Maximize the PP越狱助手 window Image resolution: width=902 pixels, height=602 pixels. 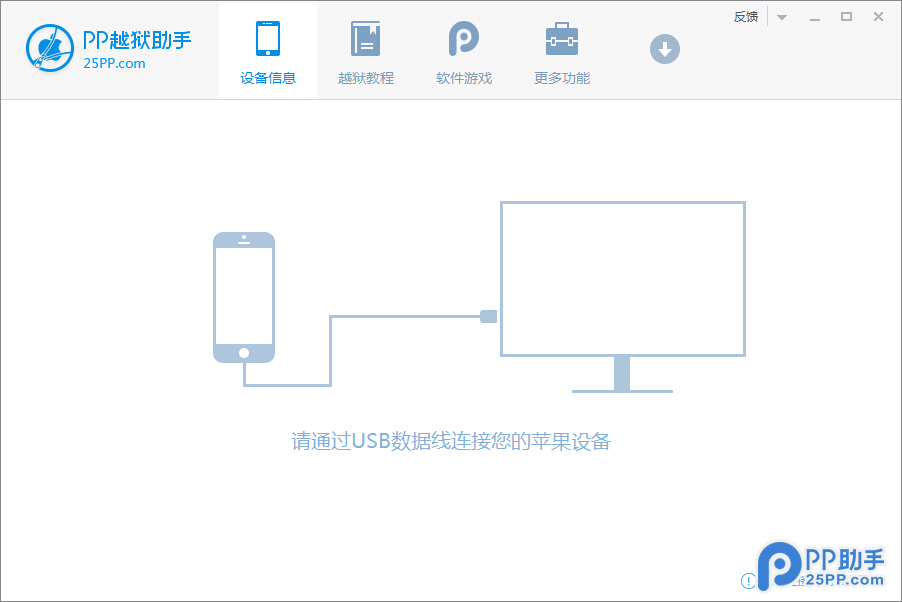coord(846,17)
